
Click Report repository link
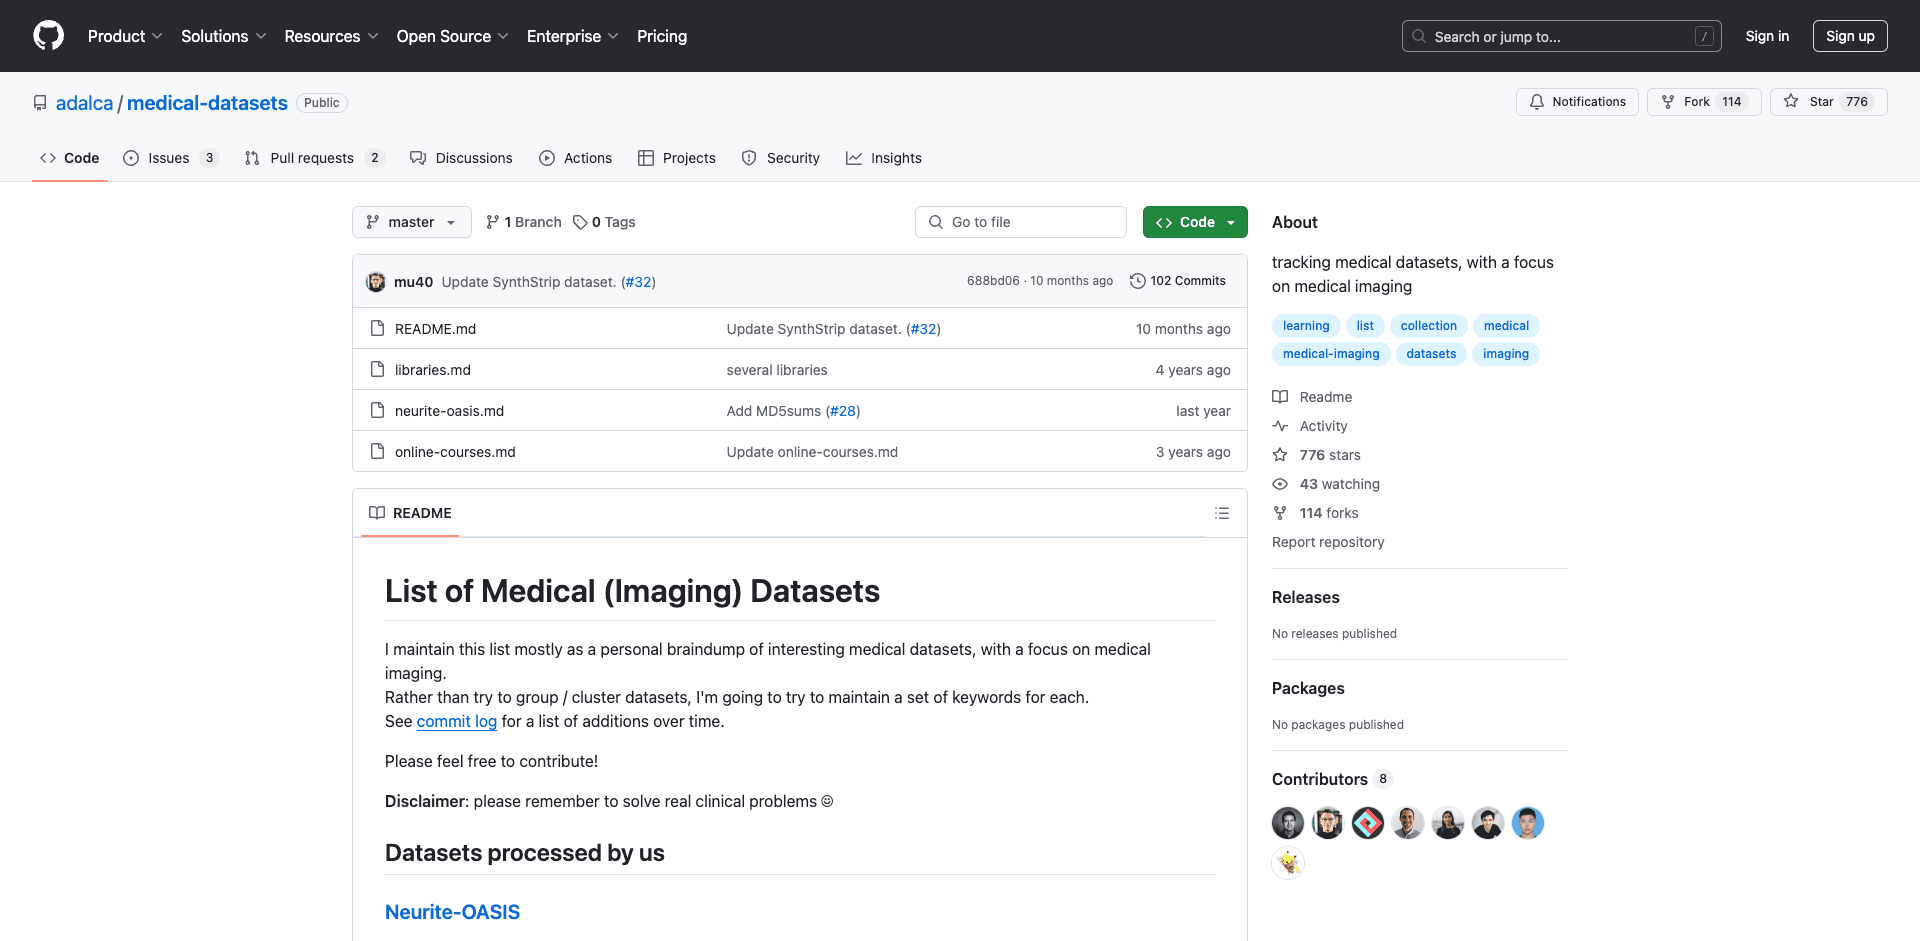[x=1328, y=542]
